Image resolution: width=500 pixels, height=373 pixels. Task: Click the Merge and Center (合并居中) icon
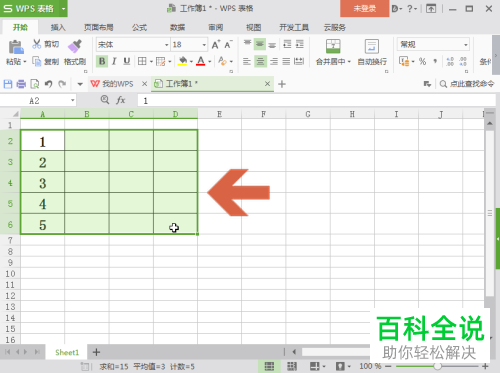(333, 46)
